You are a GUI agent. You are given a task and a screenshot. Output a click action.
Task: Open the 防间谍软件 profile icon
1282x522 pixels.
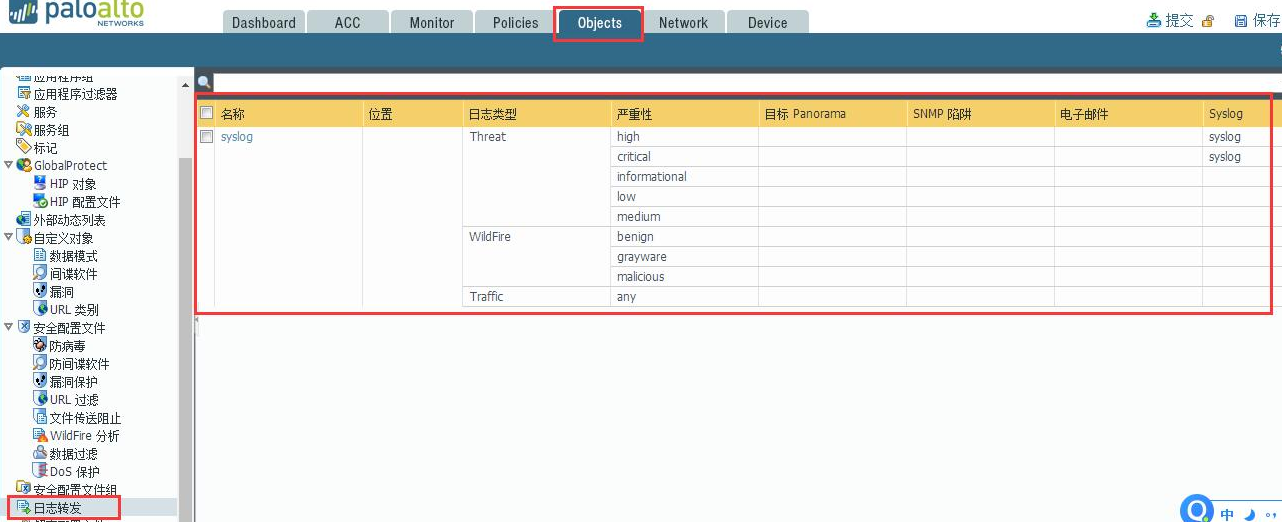coord(40,363)
